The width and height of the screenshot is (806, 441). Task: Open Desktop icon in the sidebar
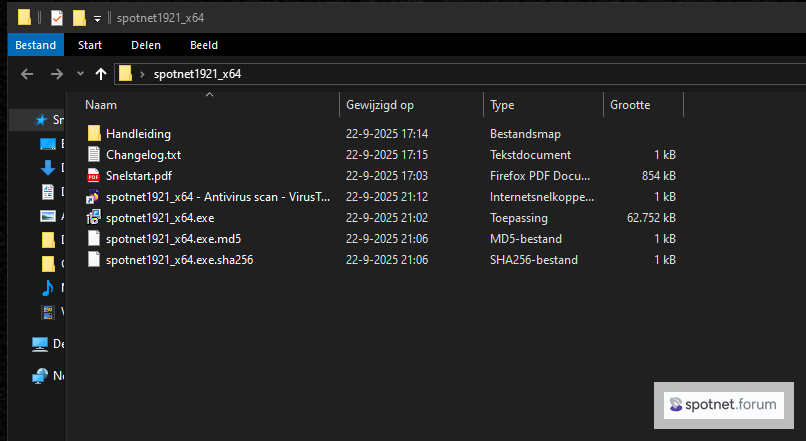pos(48,144)
